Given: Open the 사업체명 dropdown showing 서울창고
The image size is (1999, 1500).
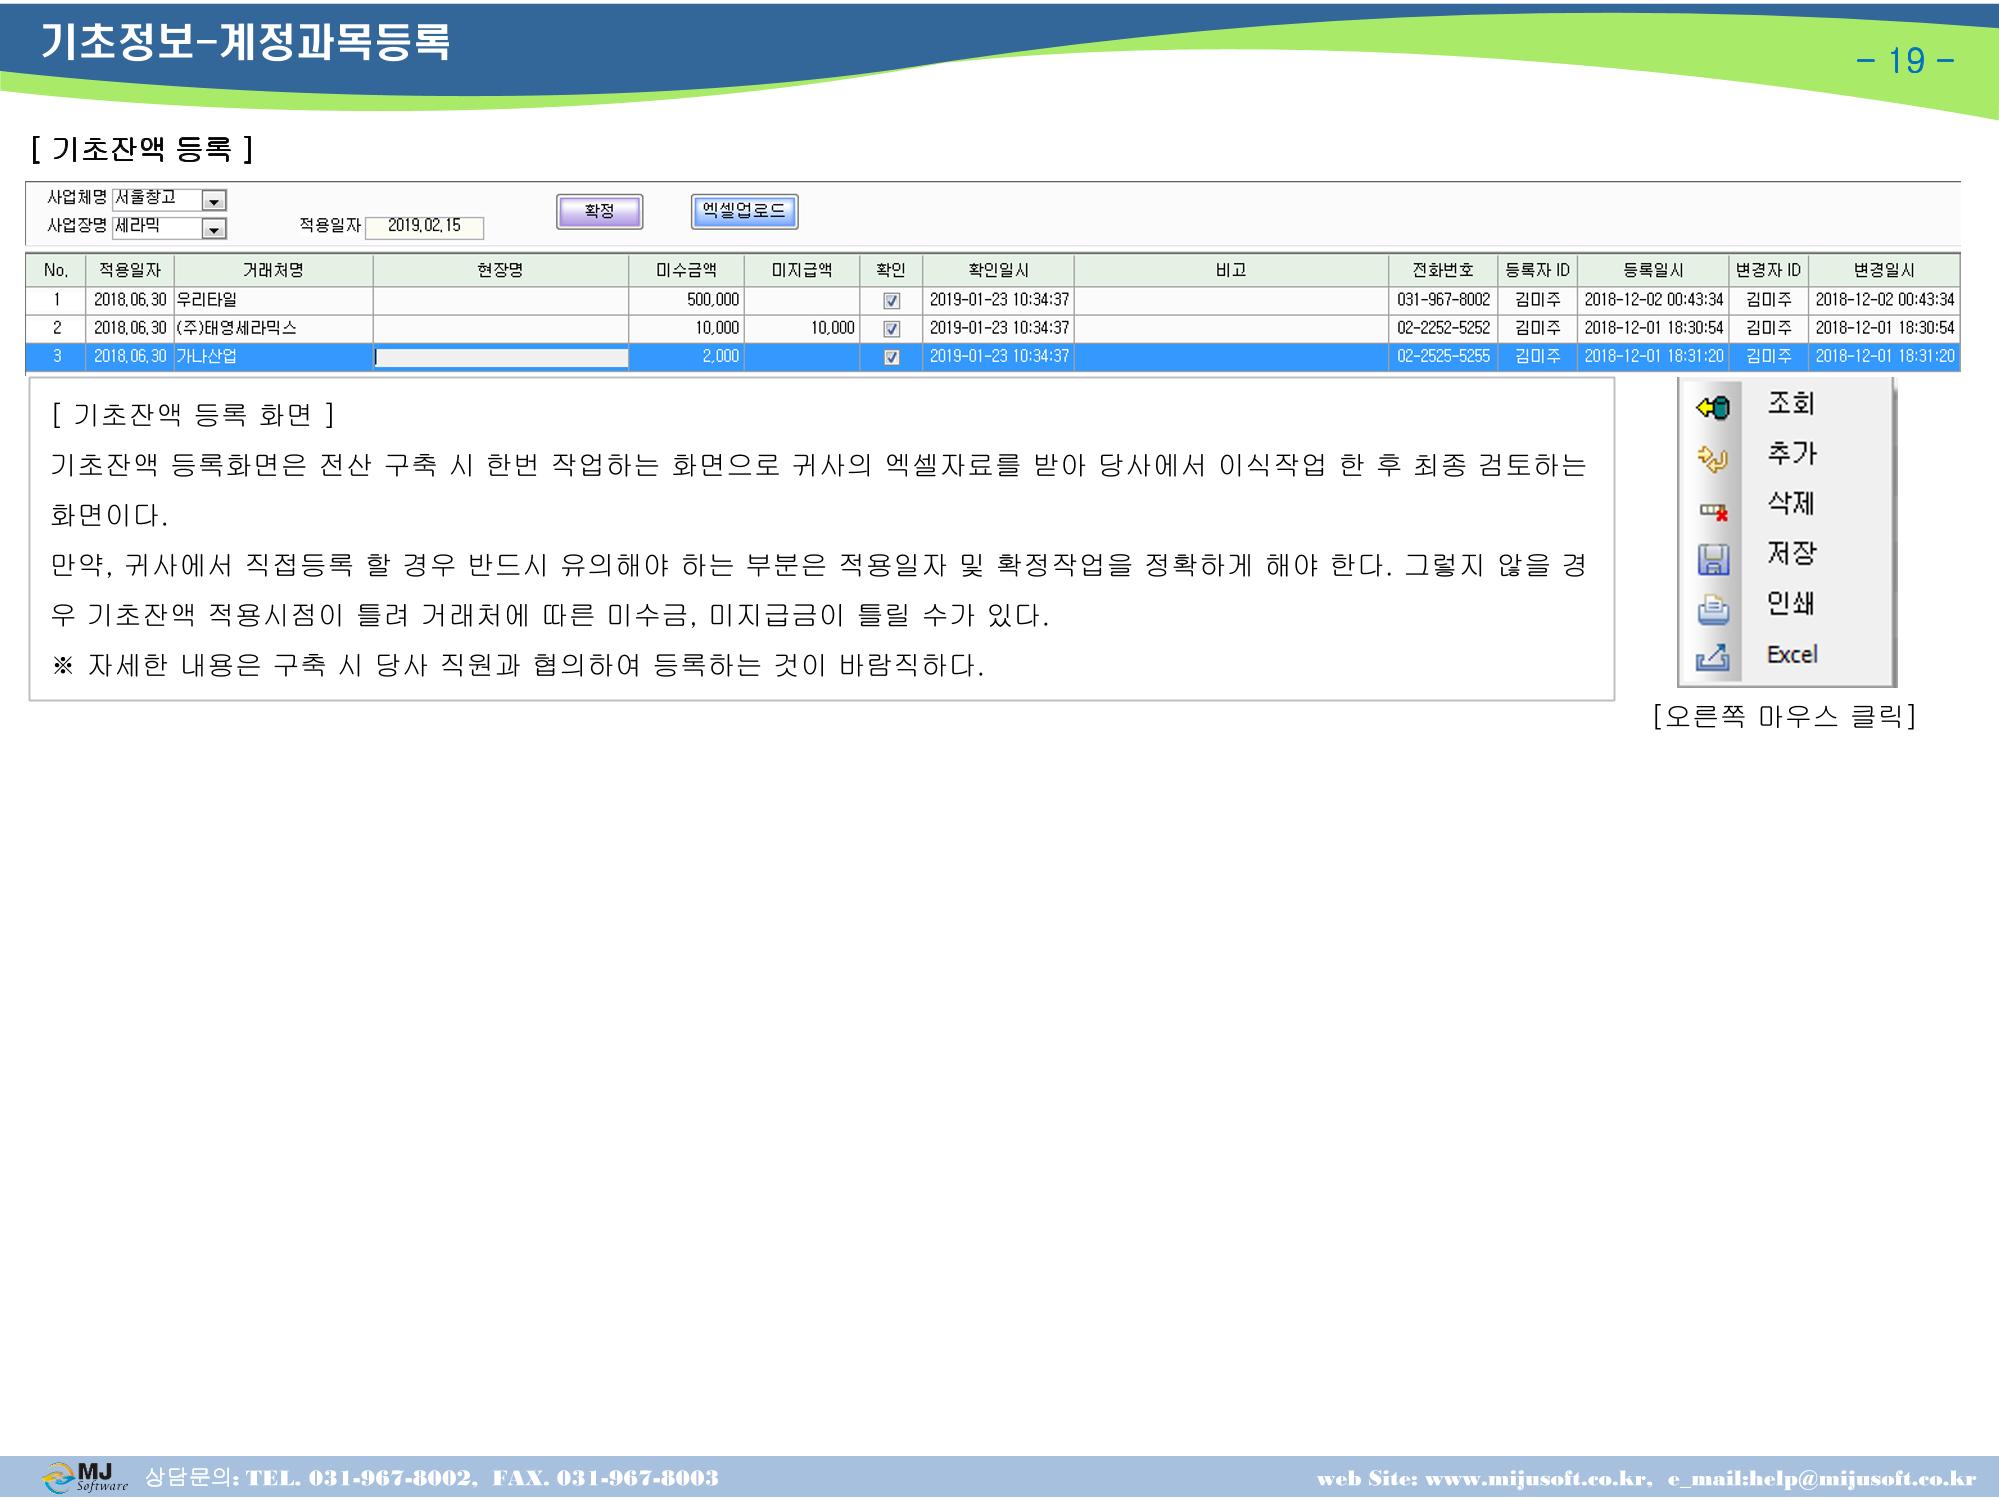Looking at the screenshot, I should pos(214,201).
